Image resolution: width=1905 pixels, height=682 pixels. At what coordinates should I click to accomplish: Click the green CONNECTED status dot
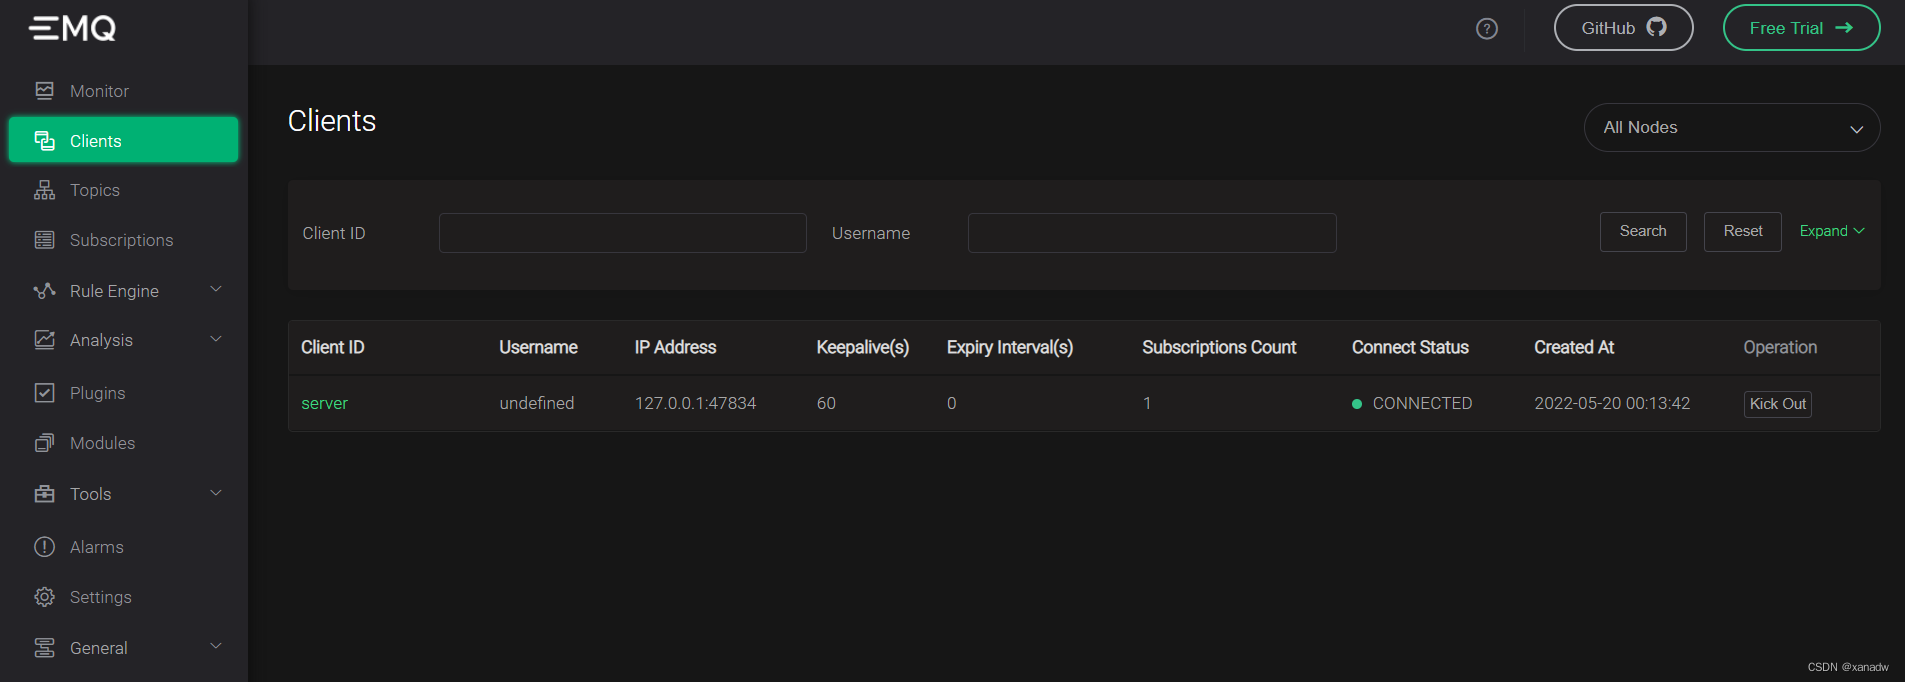[x=1357, y=404]
